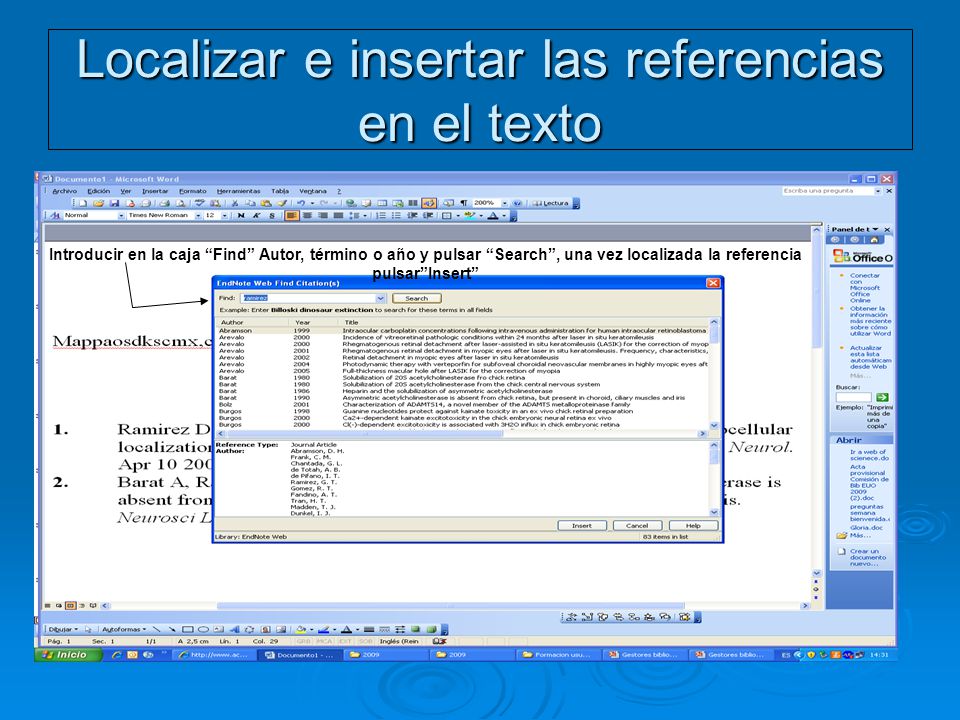Open Print Preview from the toolbar

click(180, 203)
